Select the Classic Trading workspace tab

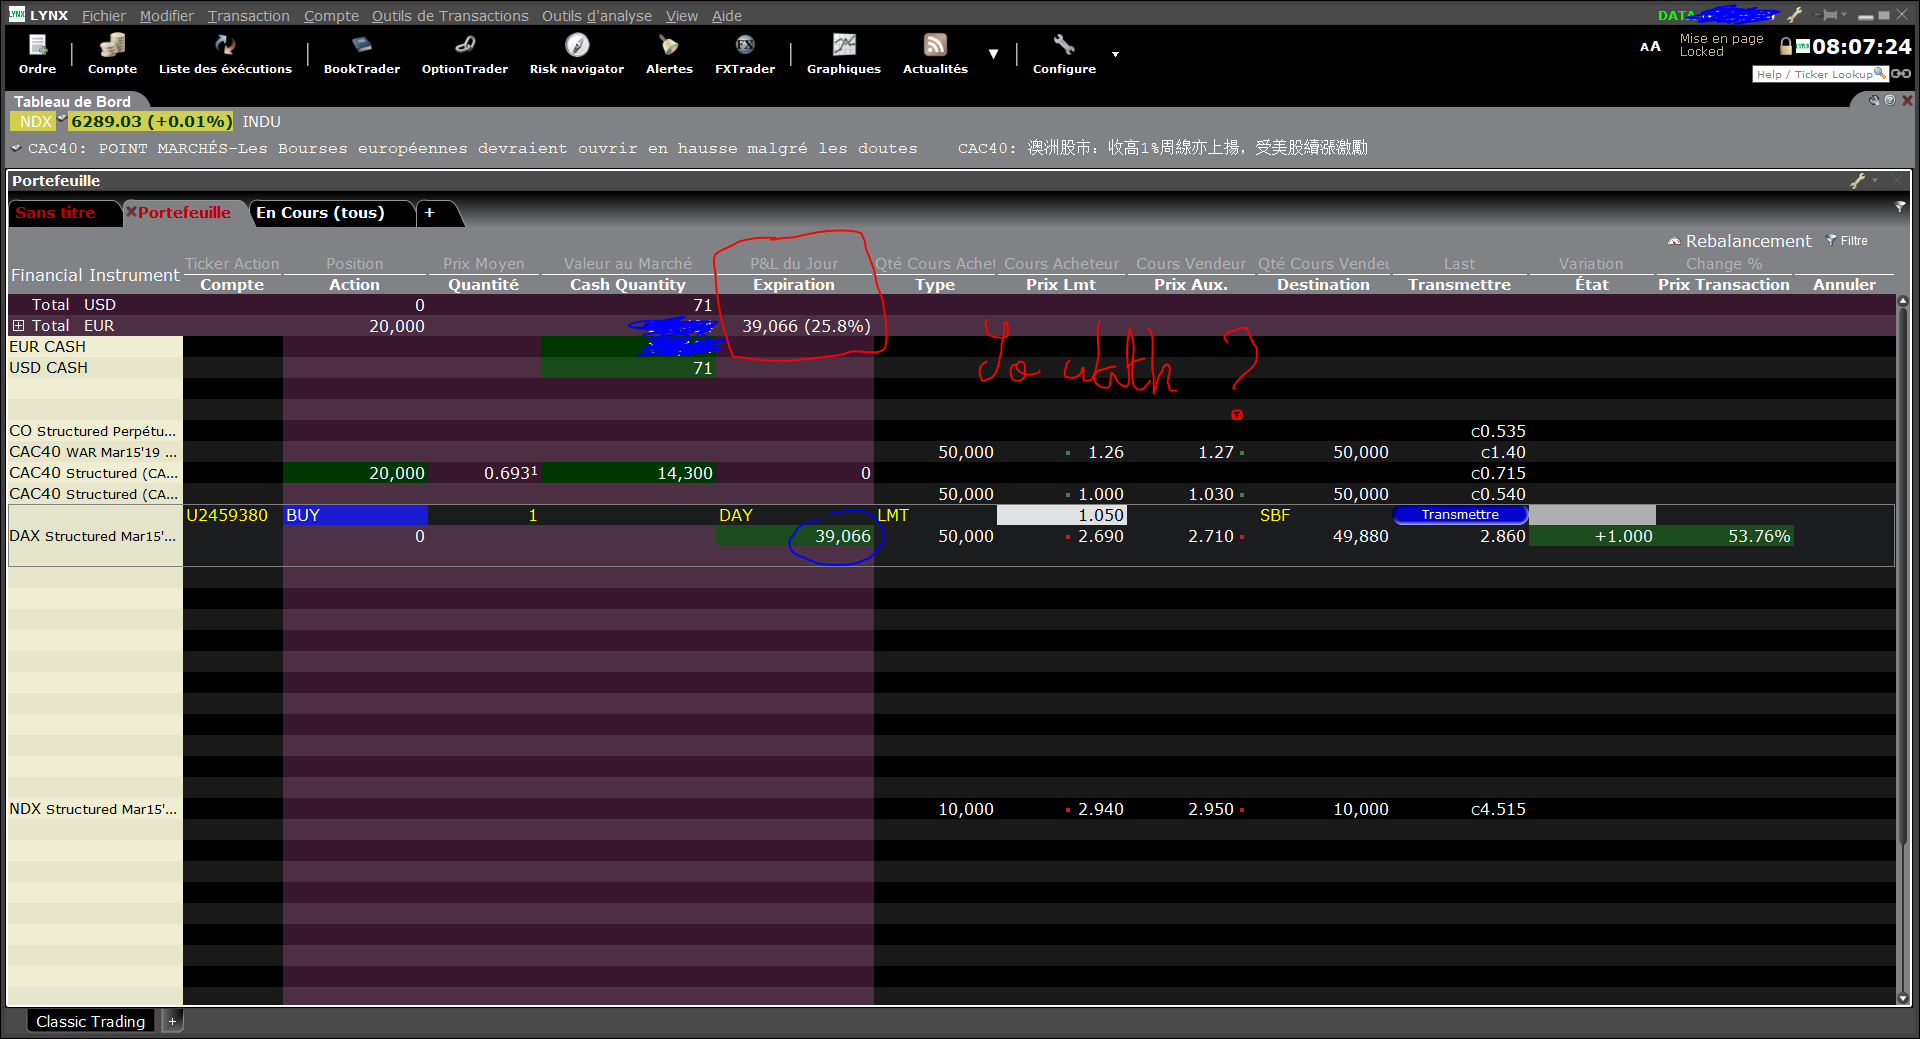coord(90,1021)
